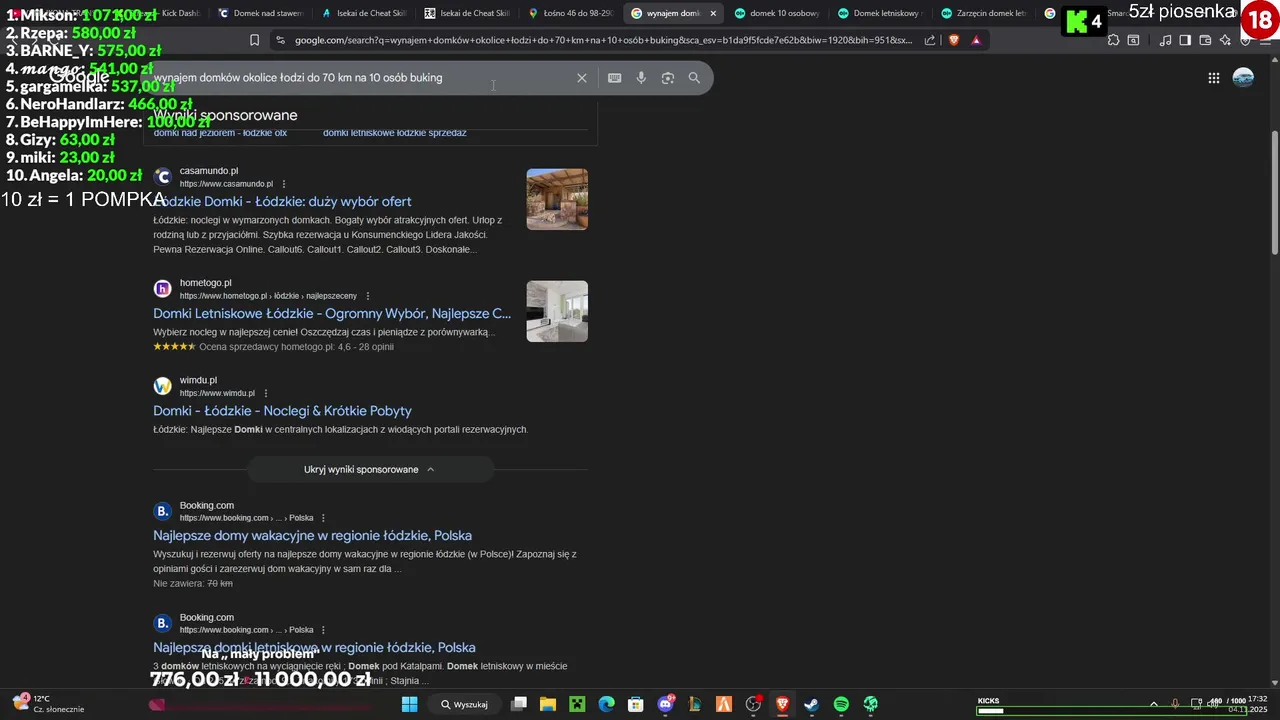Open Domki Letniskowe Łódzkie hometogo link
Viewport: 1280px width, 720px height.
[332, 313]
